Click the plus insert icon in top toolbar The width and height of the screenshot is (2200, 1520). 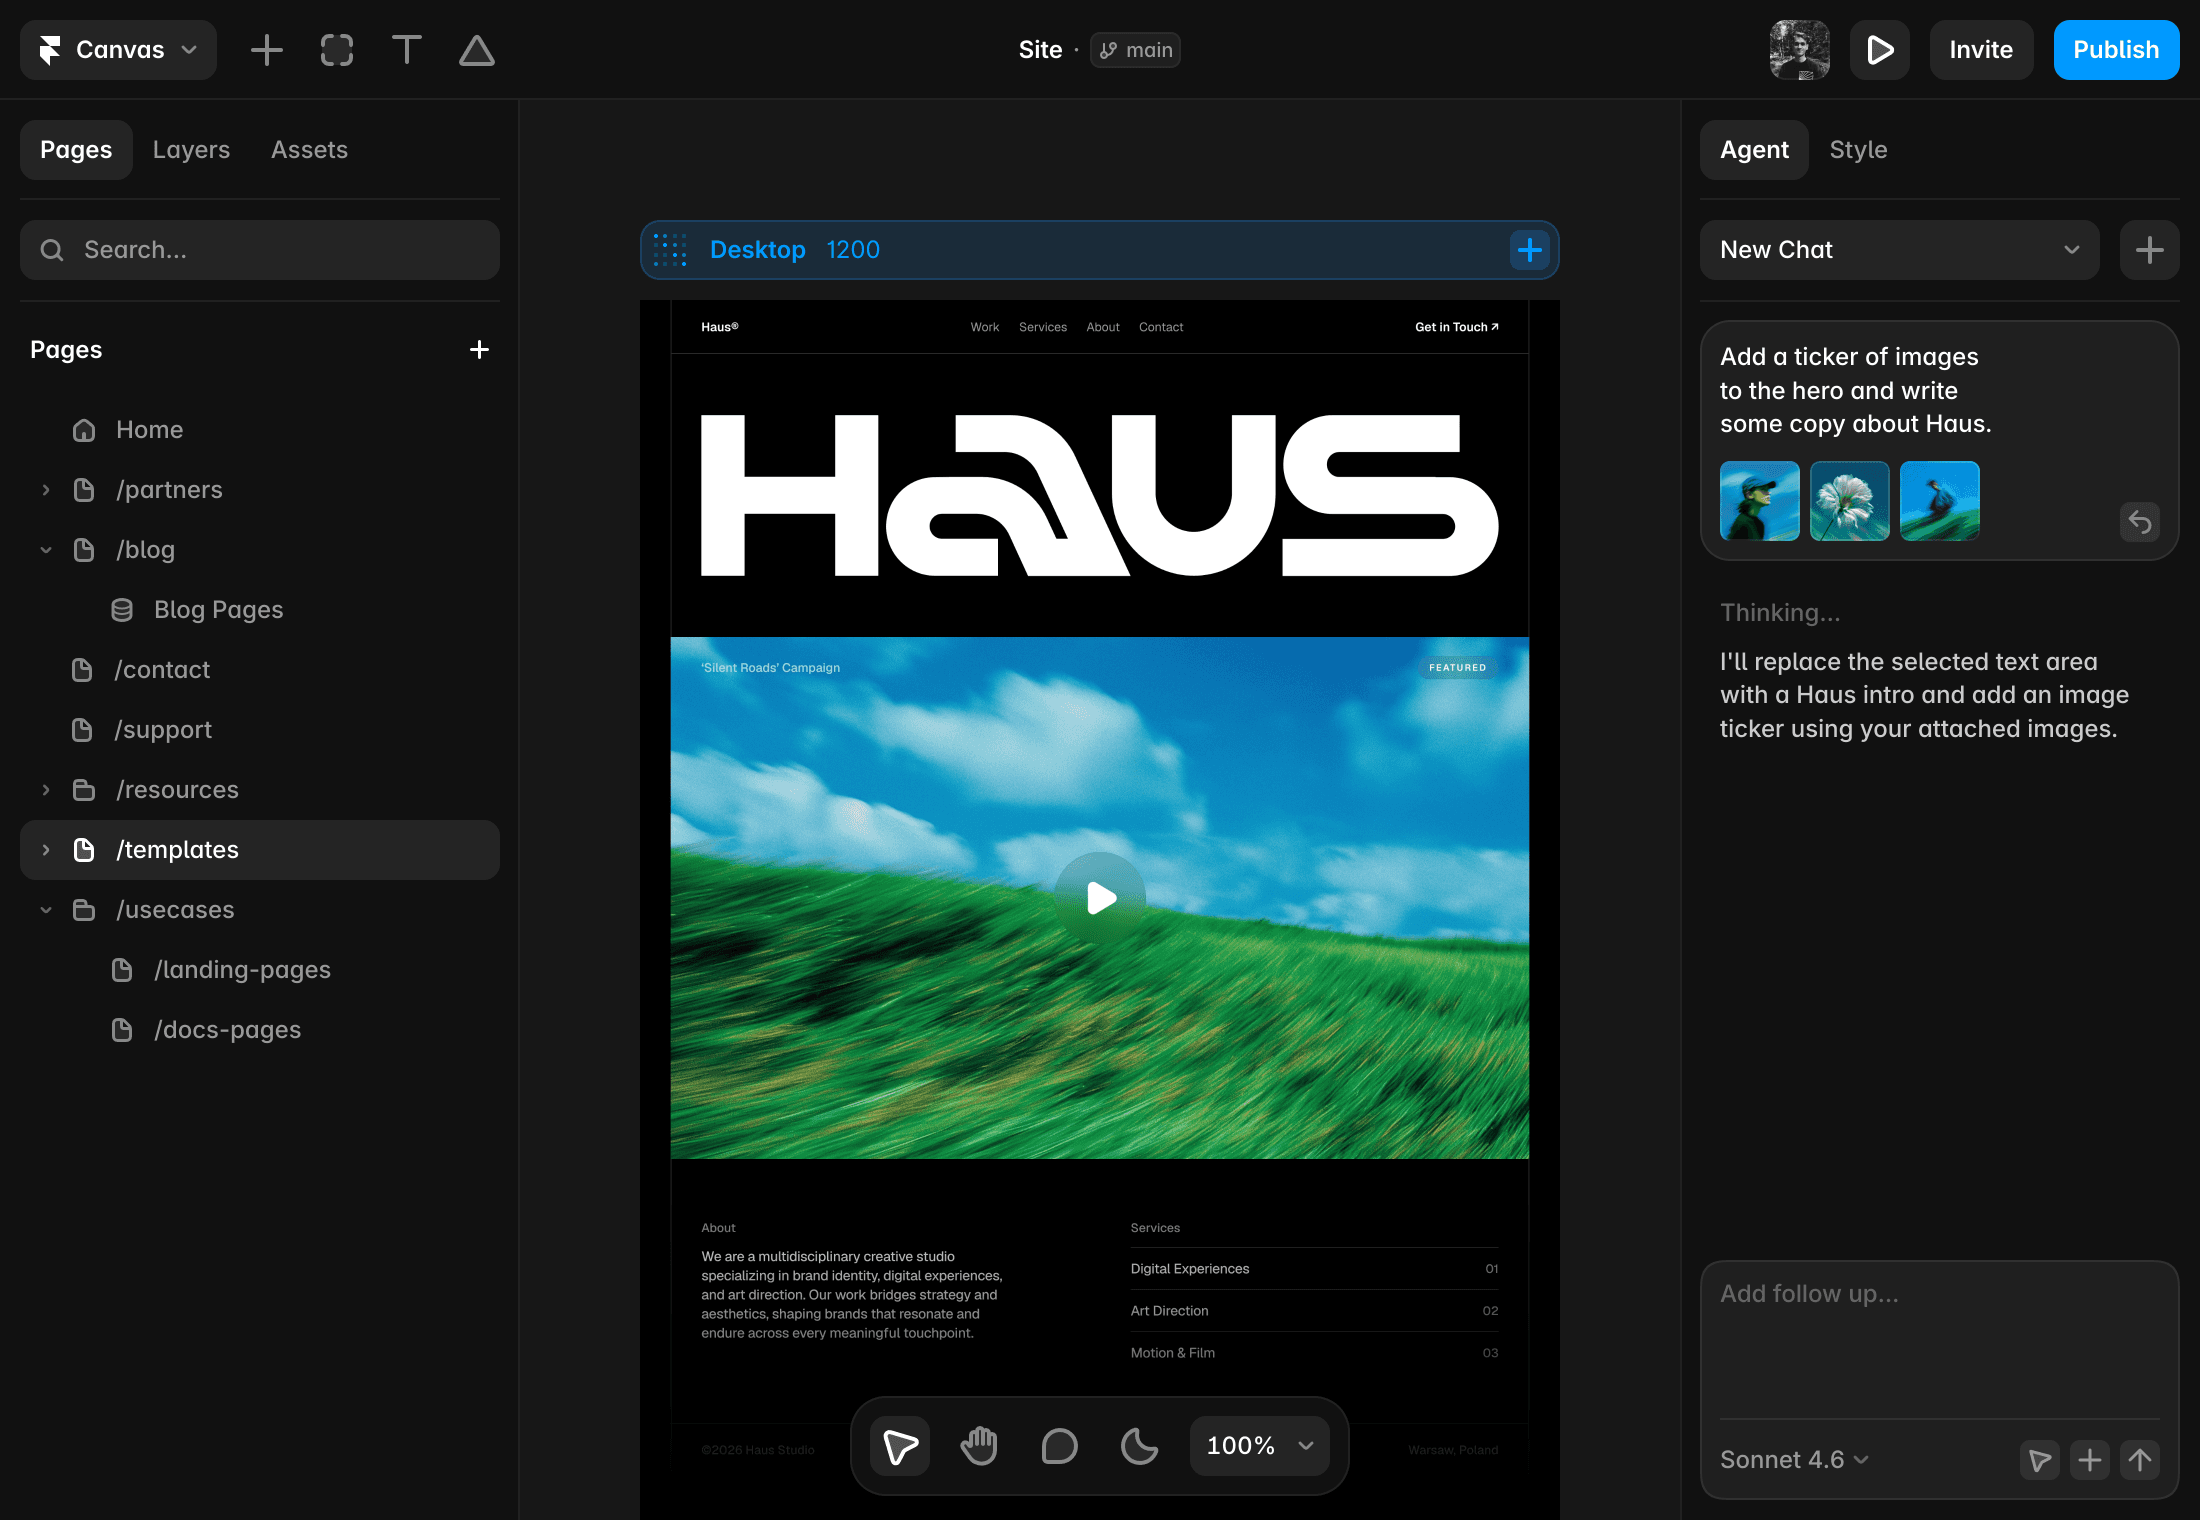(267, 50)
